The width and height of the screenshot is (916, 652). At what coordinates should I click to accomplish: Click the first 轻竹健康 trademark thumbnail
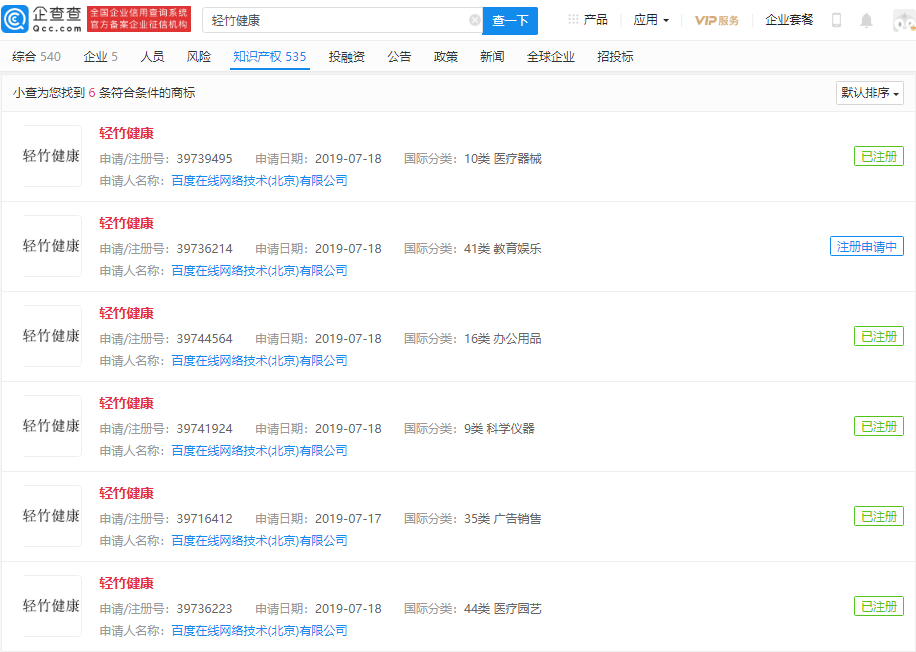pos(50,156)
